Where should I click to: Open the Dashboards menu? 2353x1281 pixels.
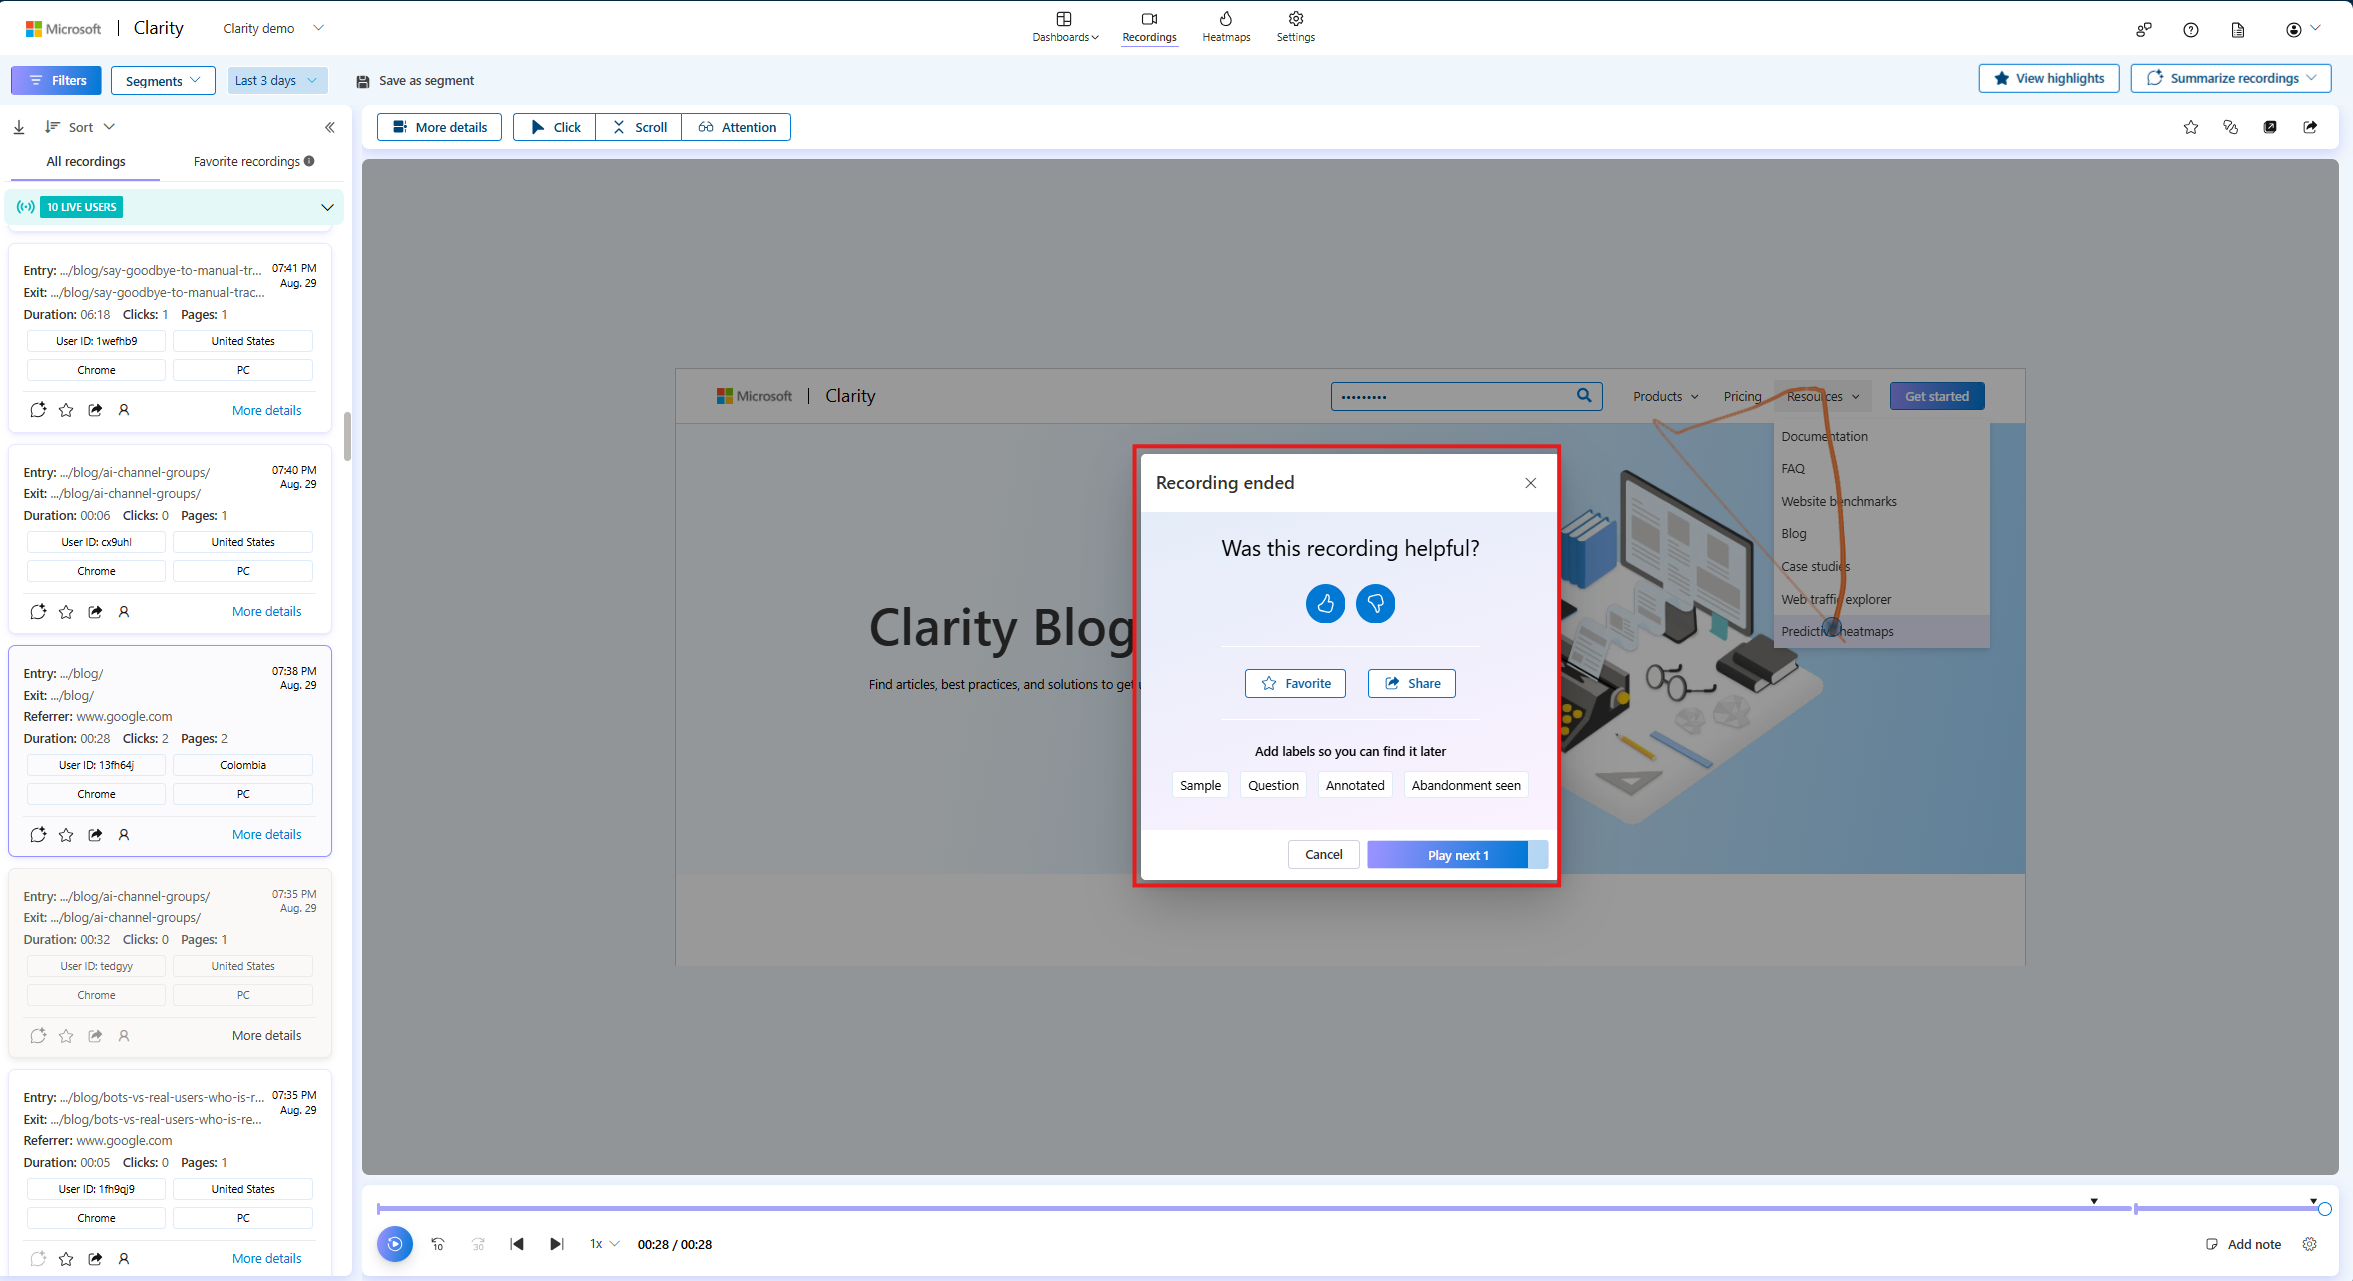pos(1064,27)
